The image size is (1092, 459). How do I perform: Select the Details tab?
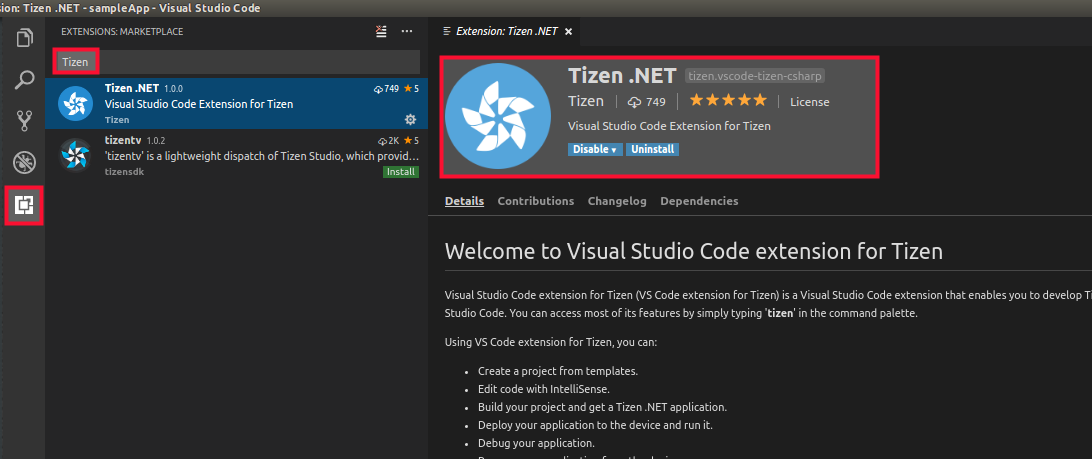click(464, 201)
